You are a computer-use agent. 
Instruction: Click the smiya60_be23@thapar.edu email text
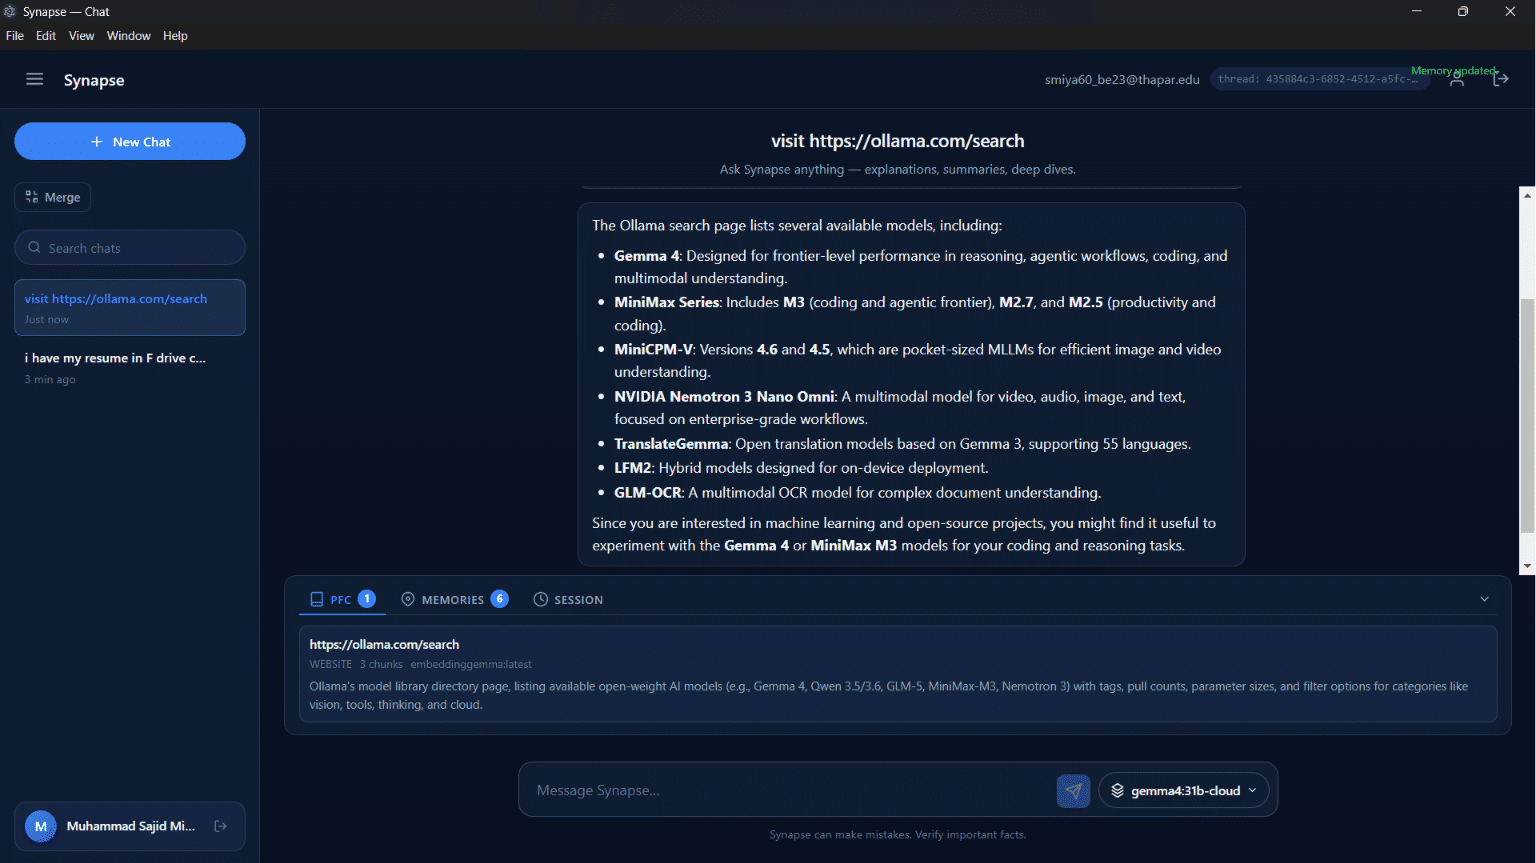coord(1122,80)
